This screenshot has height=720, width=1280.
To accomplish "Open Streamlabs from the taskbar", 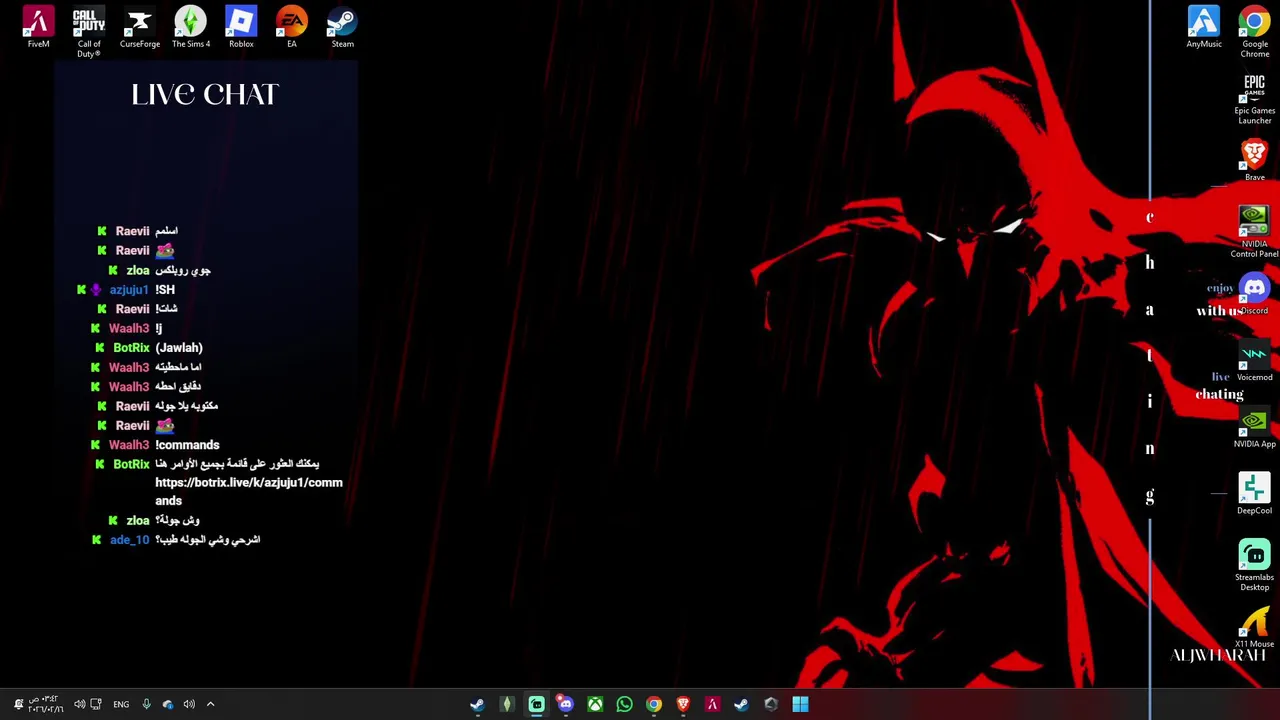I will pyautogui.click(x=536, y=704).
